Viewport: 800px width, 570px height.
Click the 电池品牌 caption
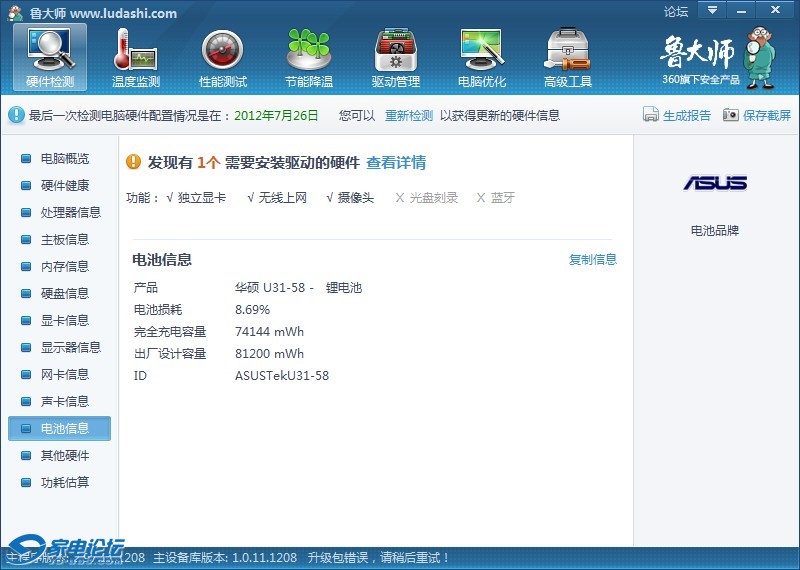click(715, 231)
